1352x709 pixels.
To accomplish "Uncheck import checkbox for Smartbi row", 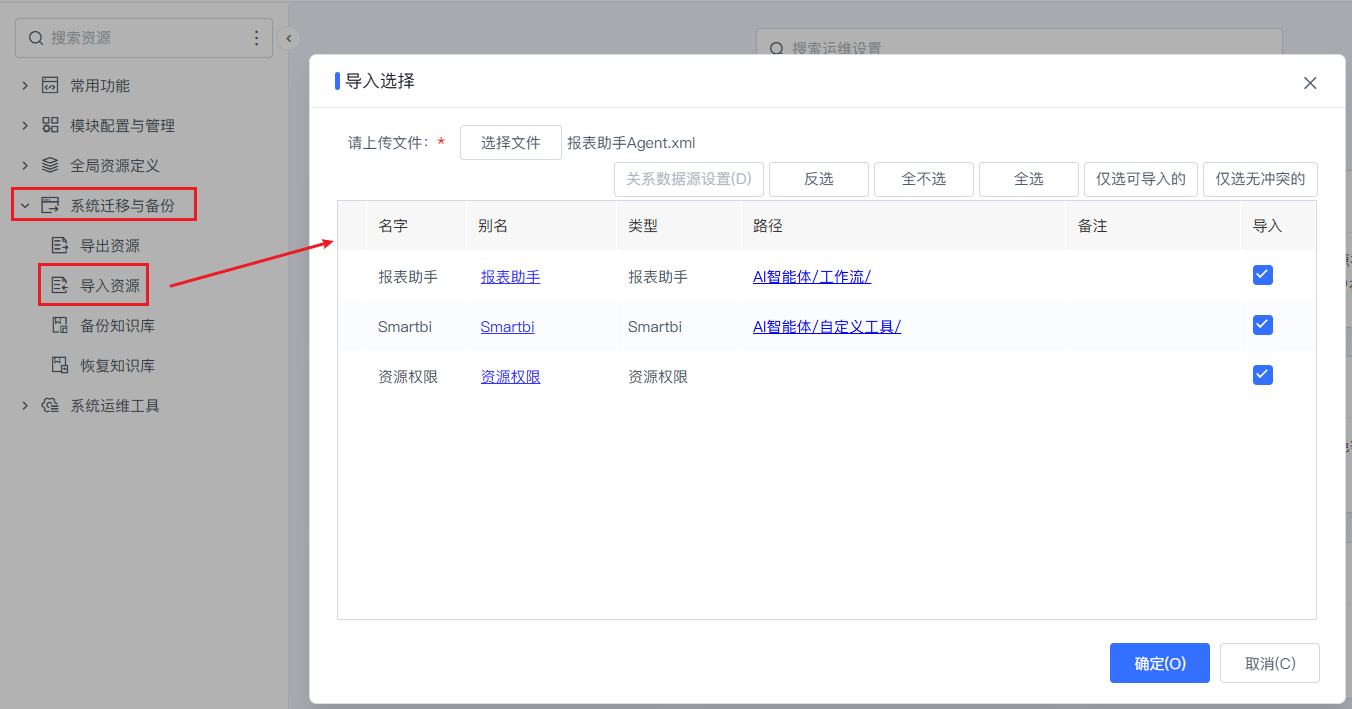I will [x=1263, y=325].
